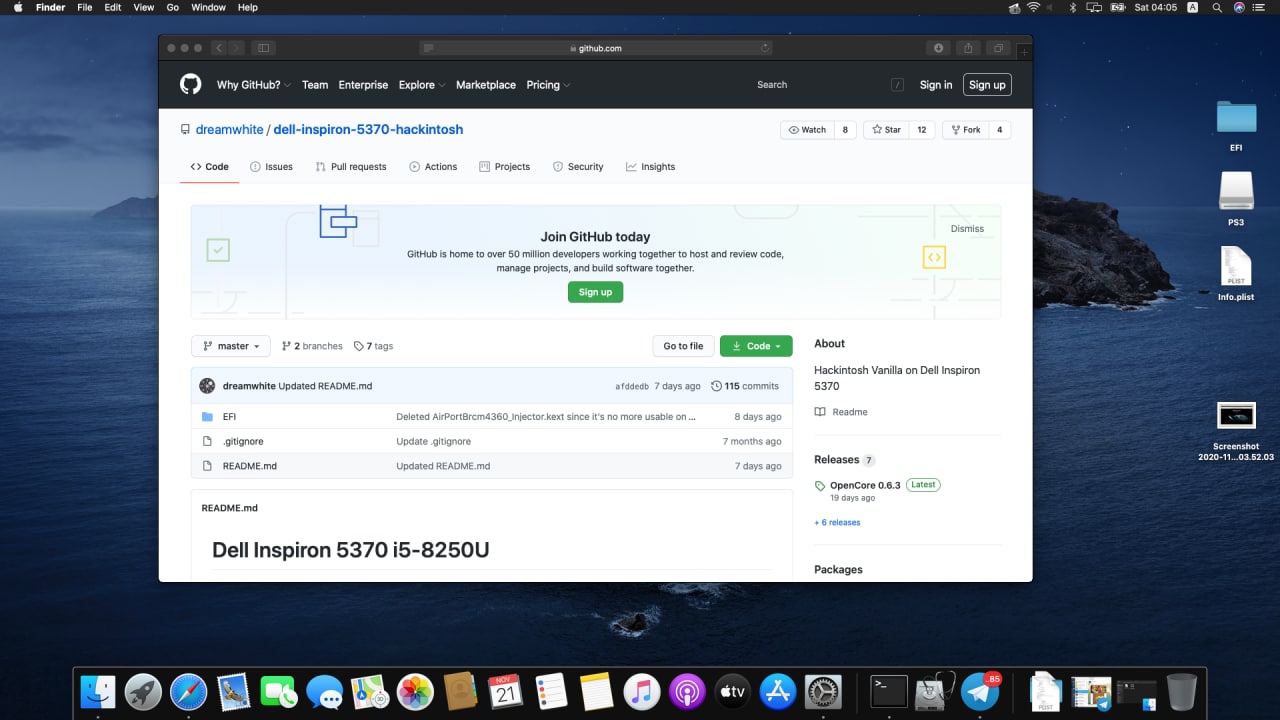Open the 115 commits history
1280x720 pixels.
[745, 386]
